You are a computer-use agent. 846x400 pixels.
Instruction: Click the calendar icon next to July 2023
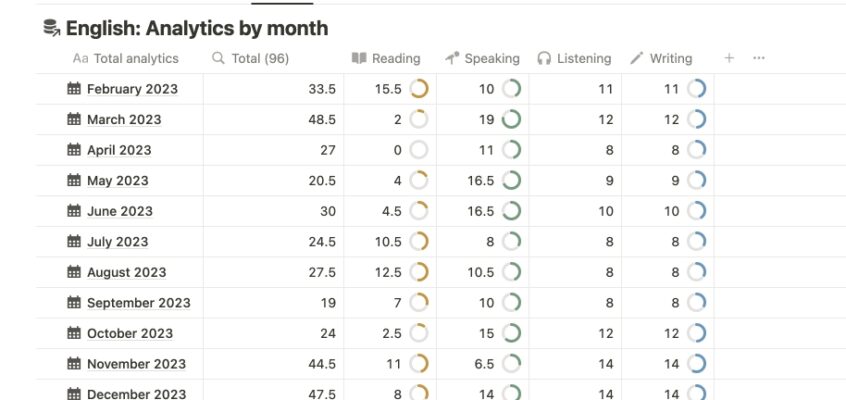[74, 242]
